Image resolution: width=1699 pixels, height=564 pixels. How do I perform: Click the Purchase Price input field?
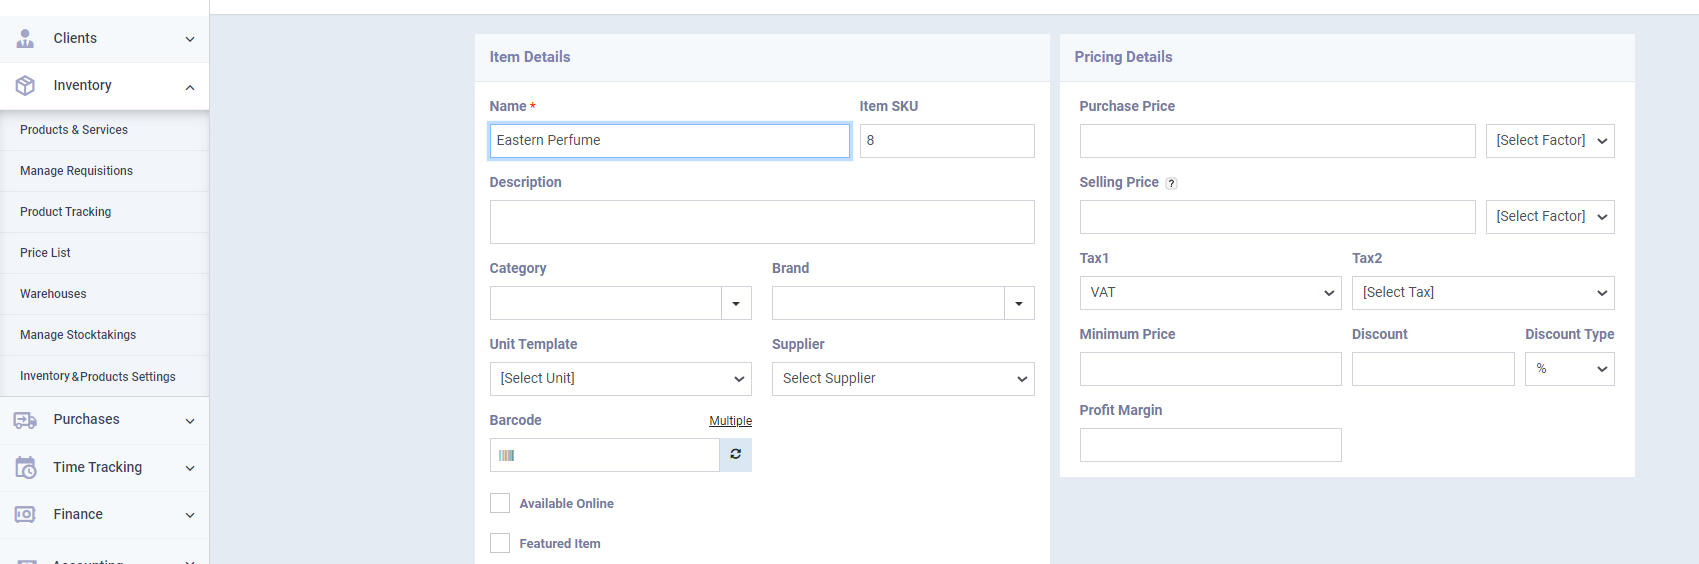1276,141
